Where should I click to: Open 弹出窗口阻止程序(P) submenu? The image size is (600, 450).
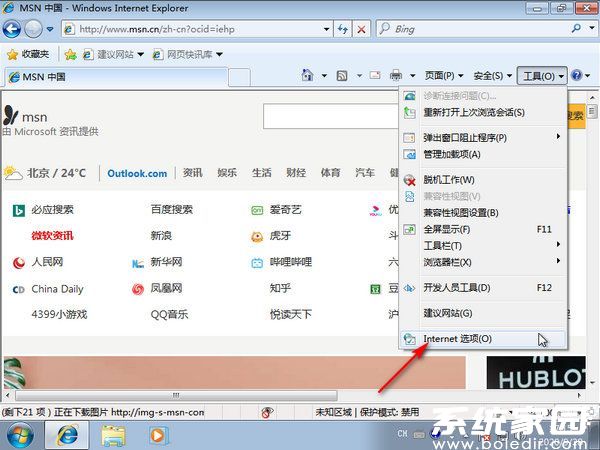[483, 137]
